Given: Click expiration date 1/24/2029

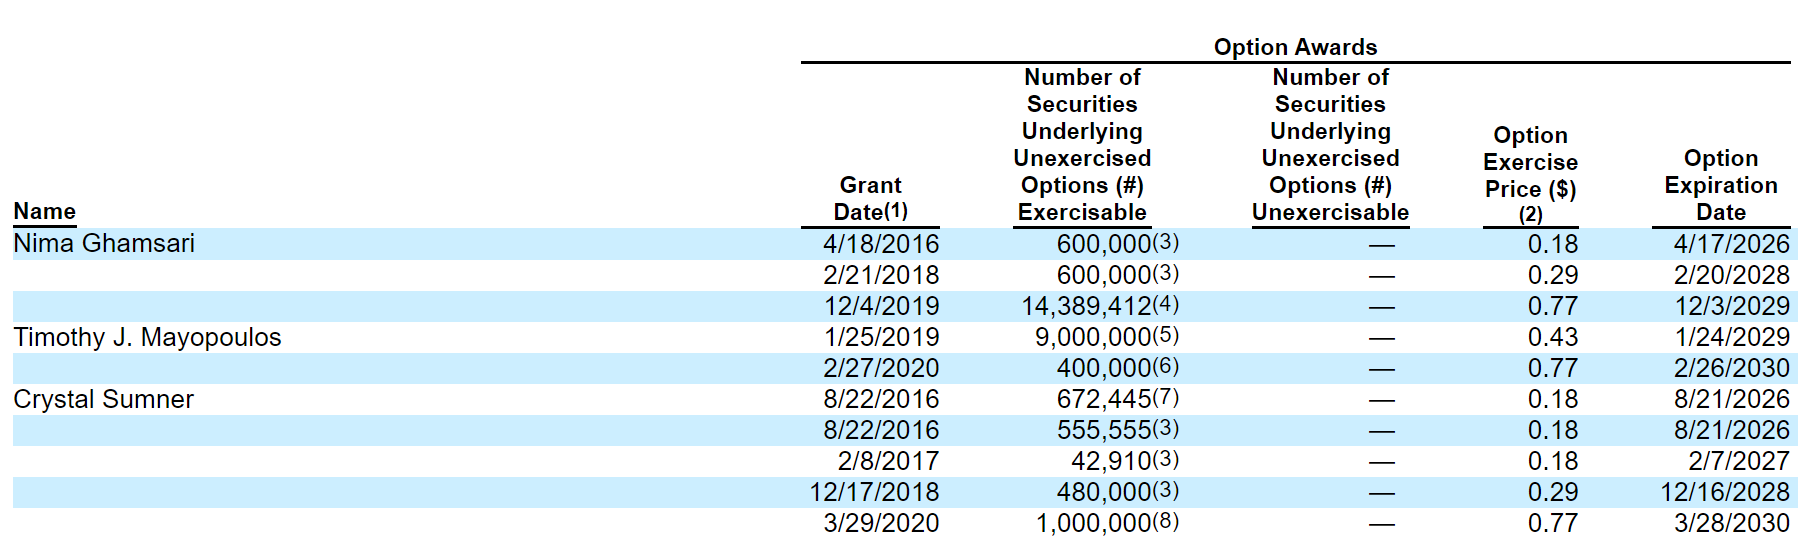Looking at the screenshot, I should point(1732,337).
